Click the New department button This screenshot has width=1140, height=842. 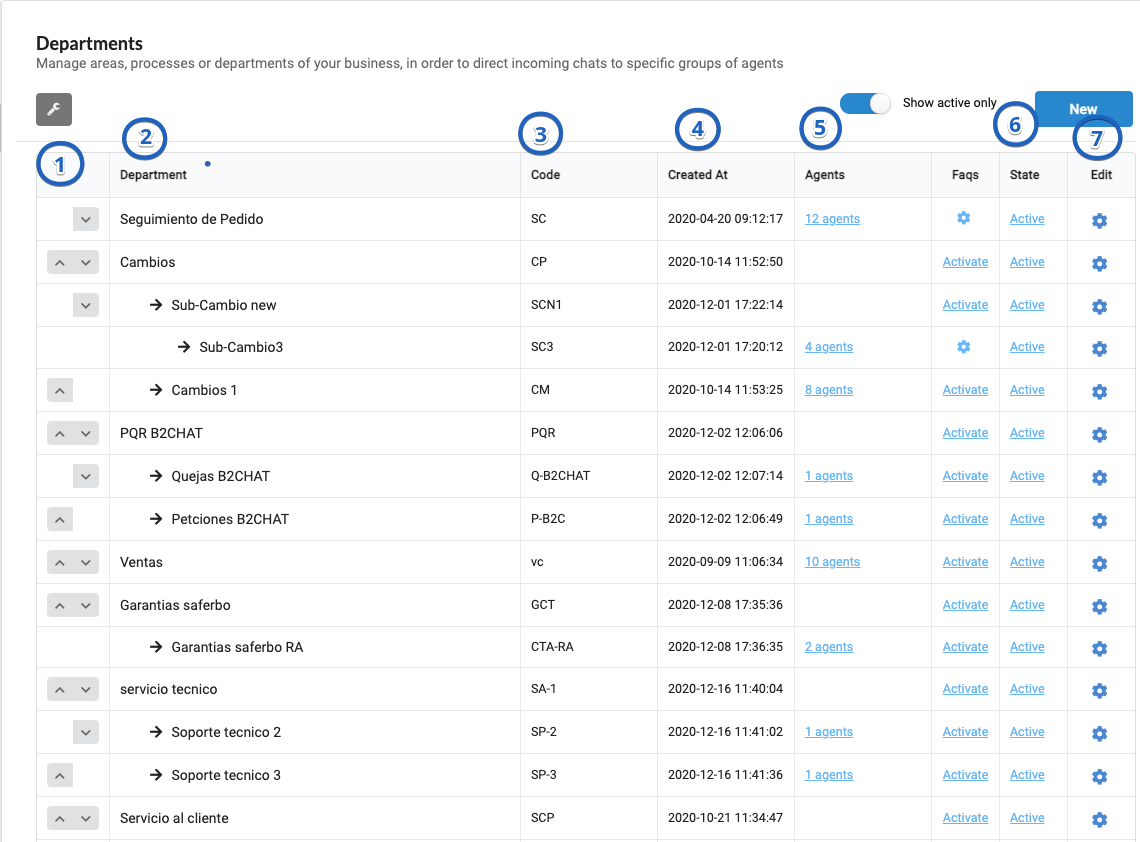[1083, 109]
